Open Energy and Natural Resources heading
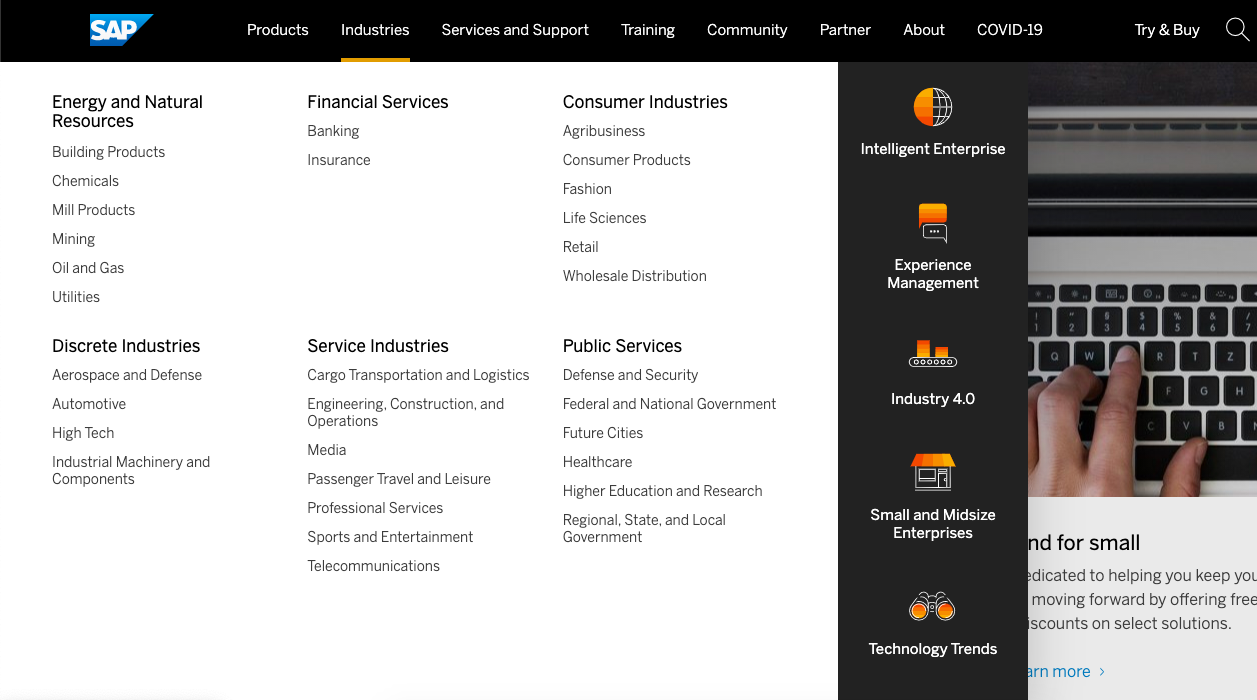 (x=127, y=111)
